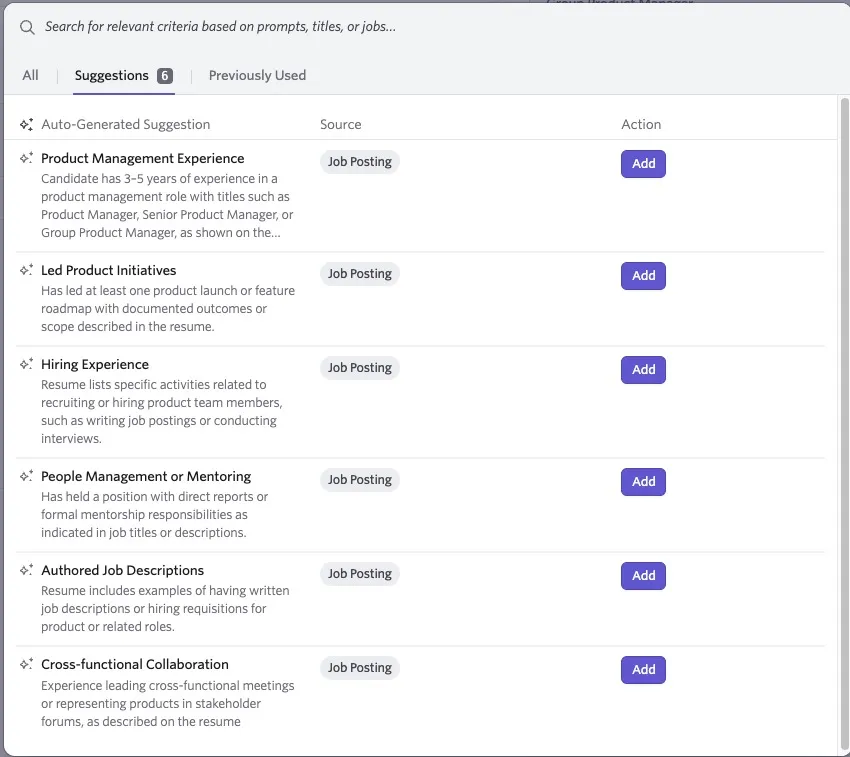Screen dimensions: 850x757
Task: Click the Suggestions count badge showing 6
Action: (x=165, y=76)
